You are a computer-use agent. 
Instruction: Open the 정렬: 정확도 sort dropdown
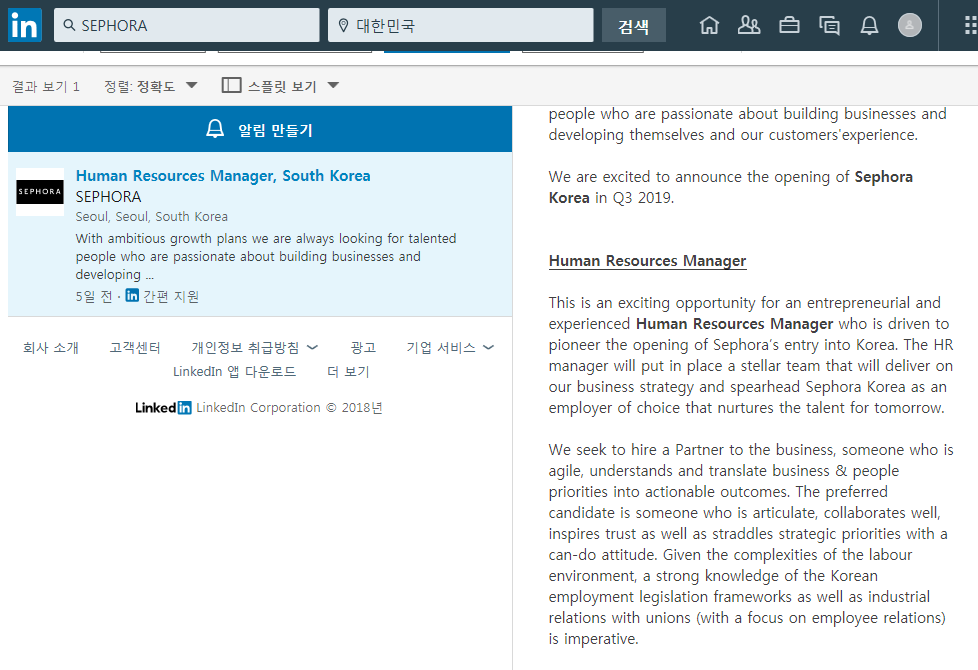coord(150,86)
